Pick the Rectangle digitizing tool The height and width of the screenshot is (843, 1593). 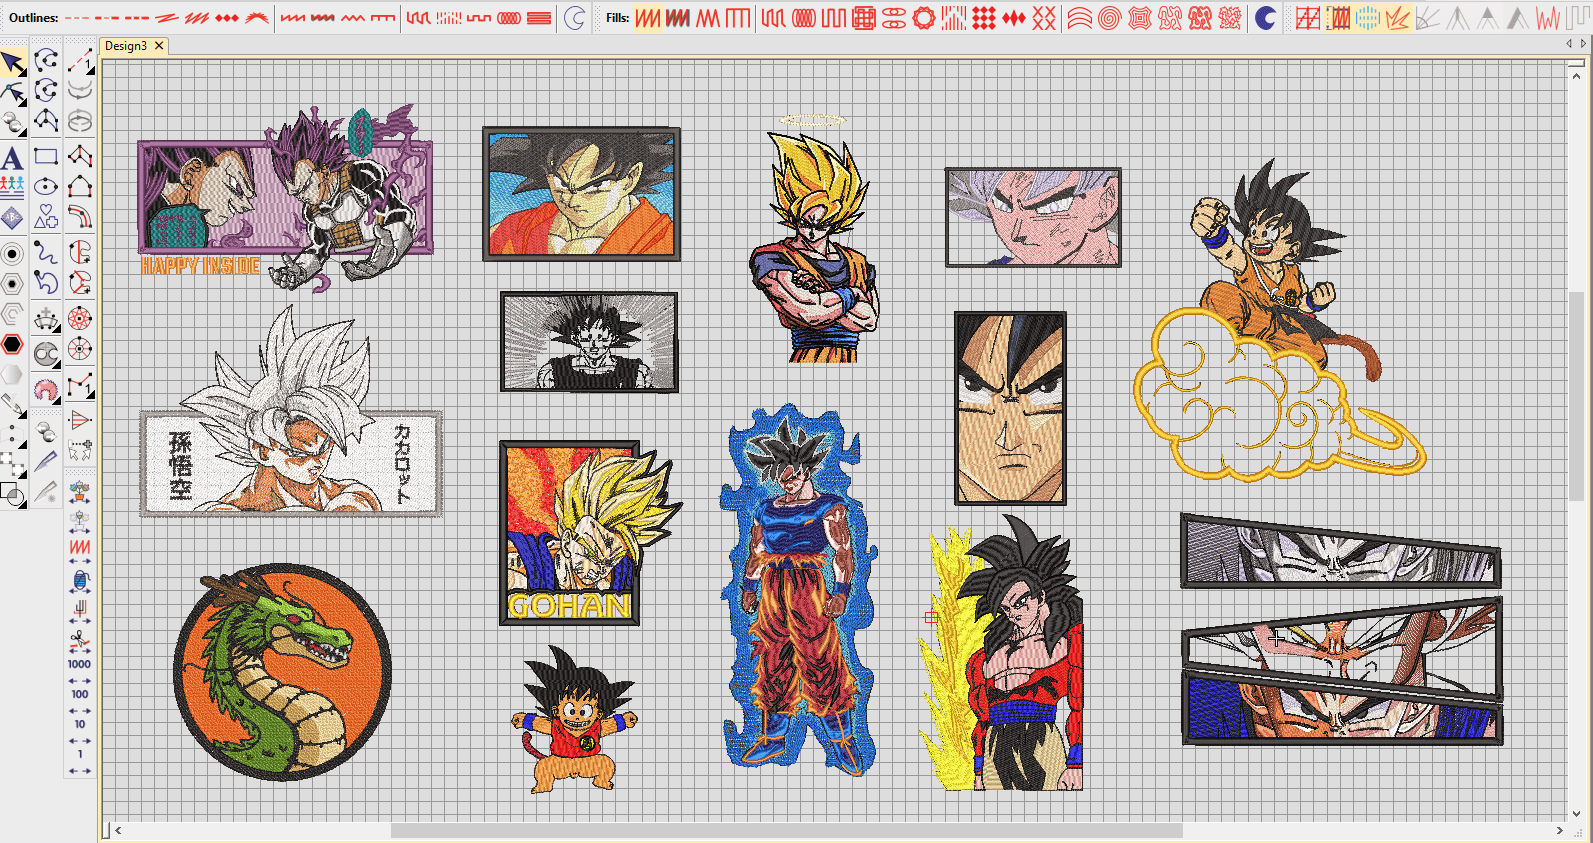click(46, 156)
